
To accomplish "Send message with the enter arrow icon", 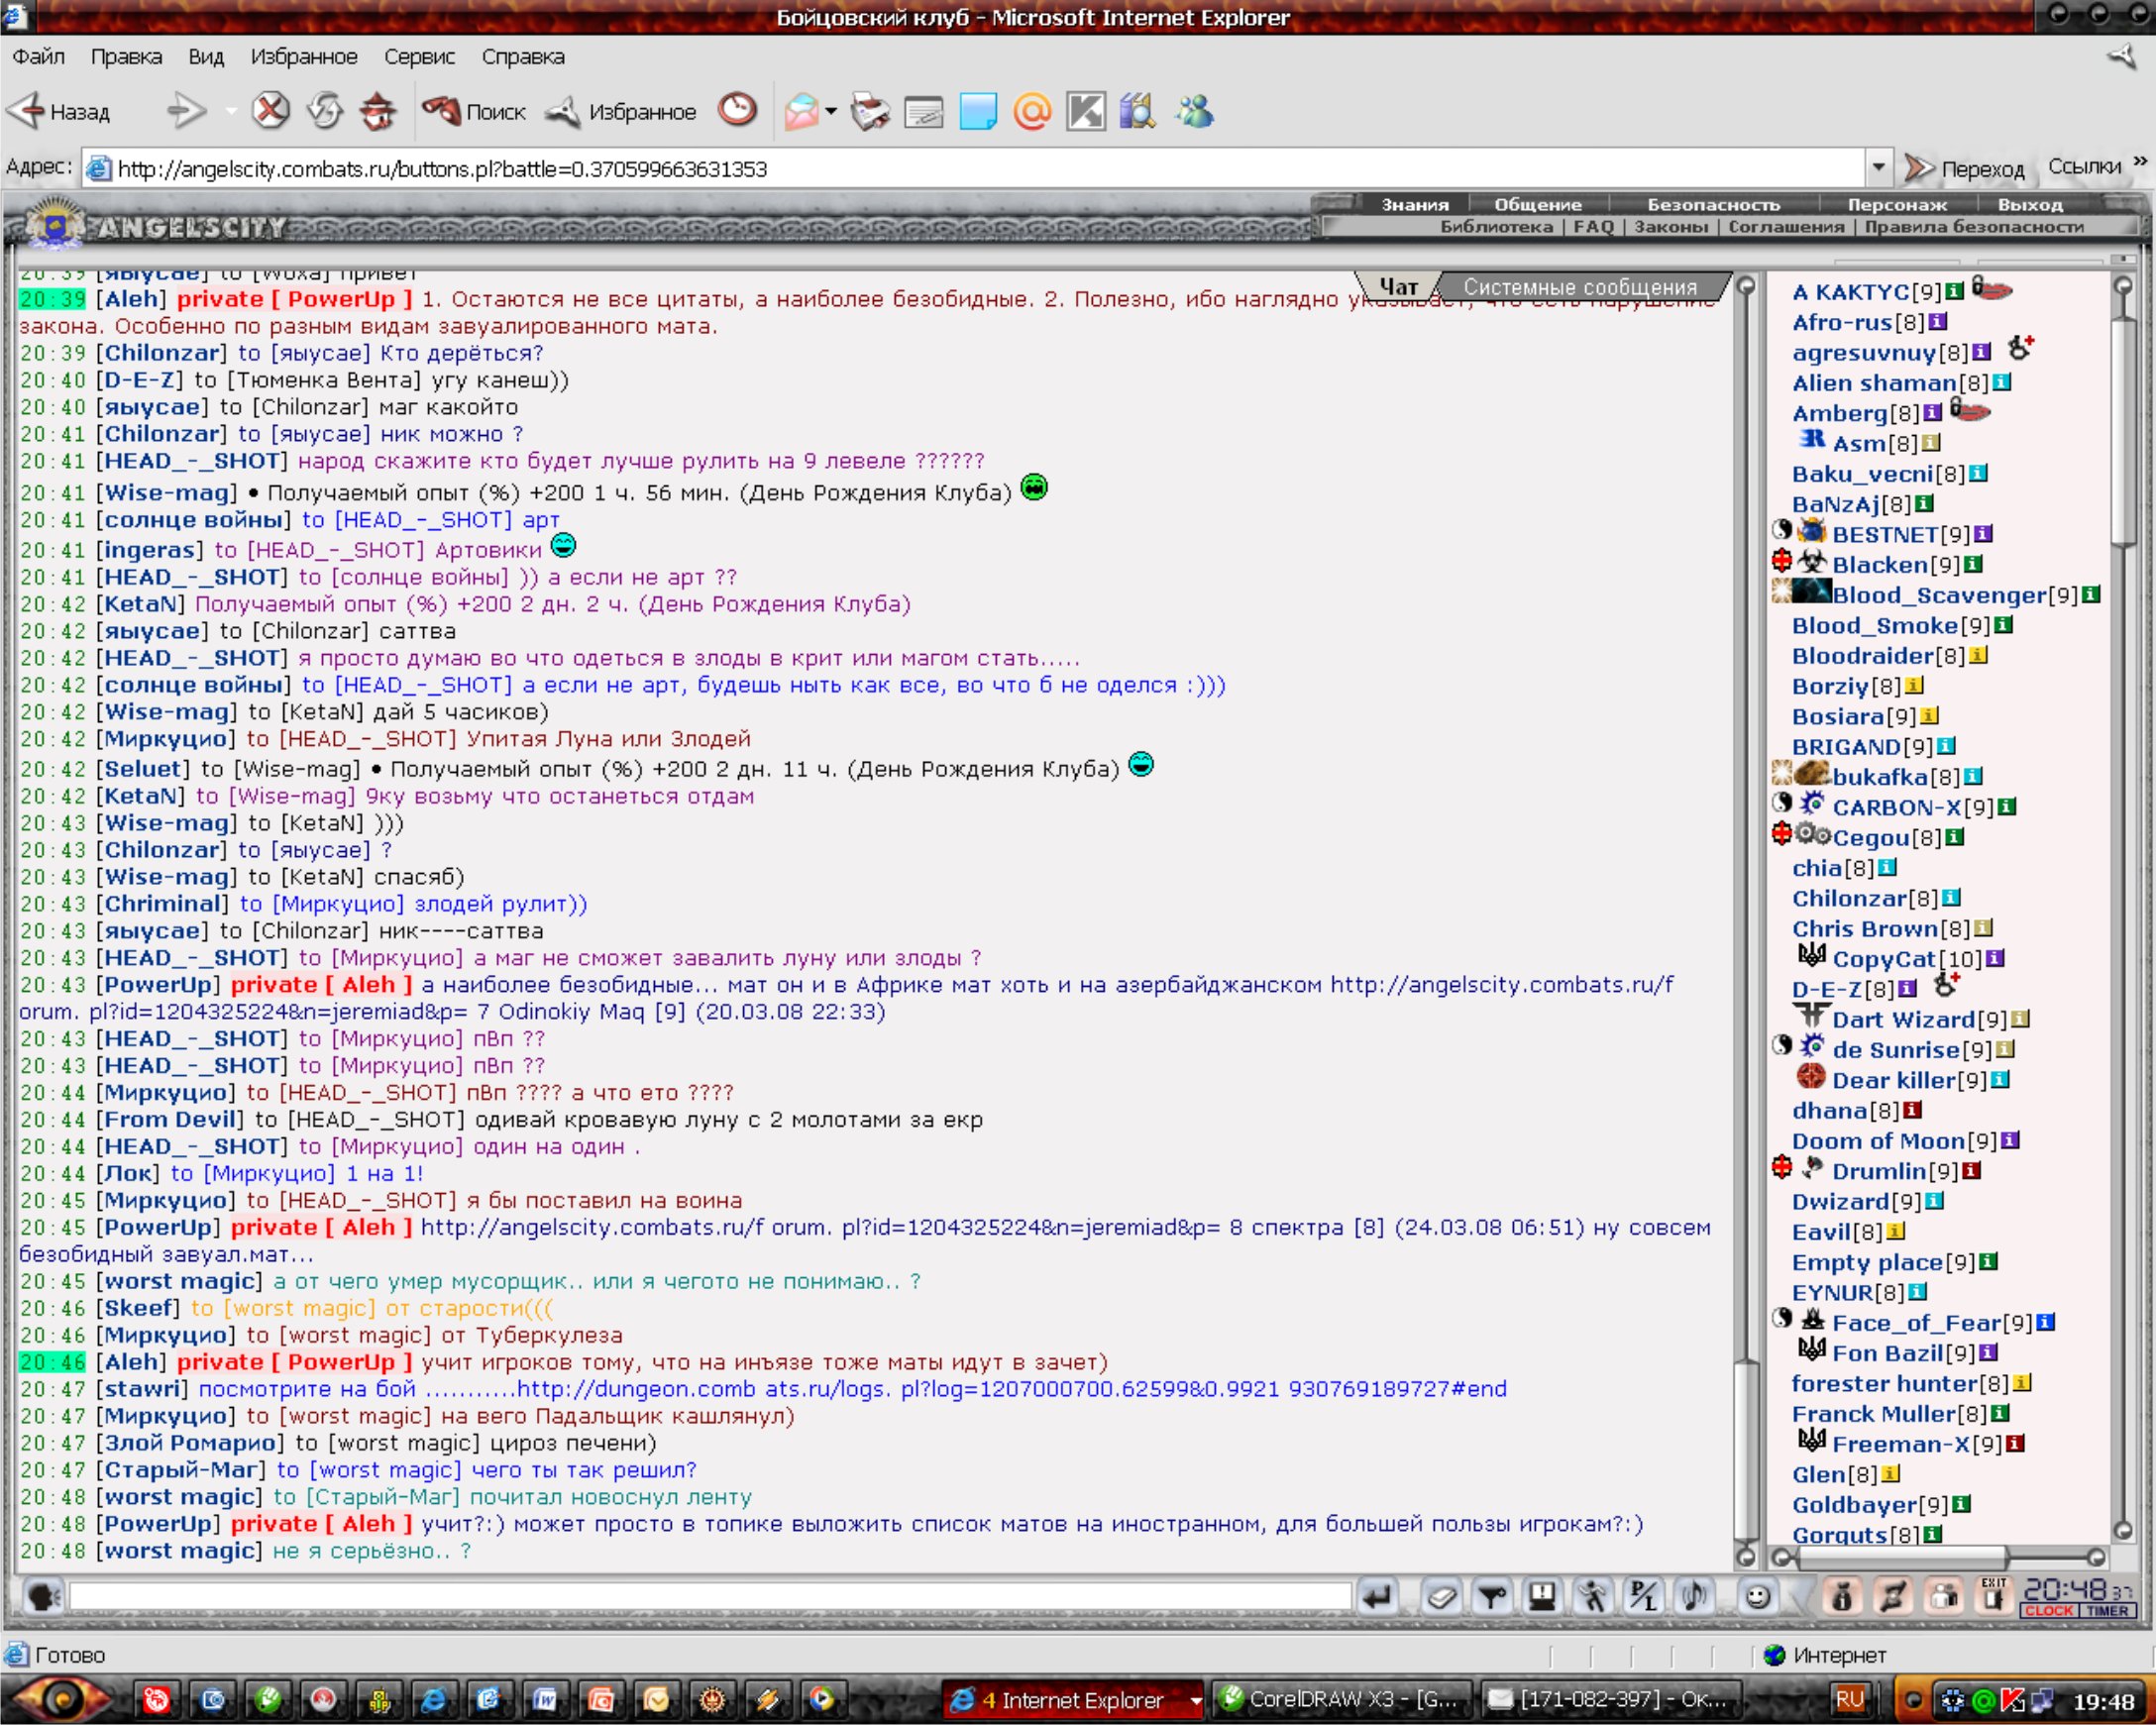I will pos(1378,1596).
